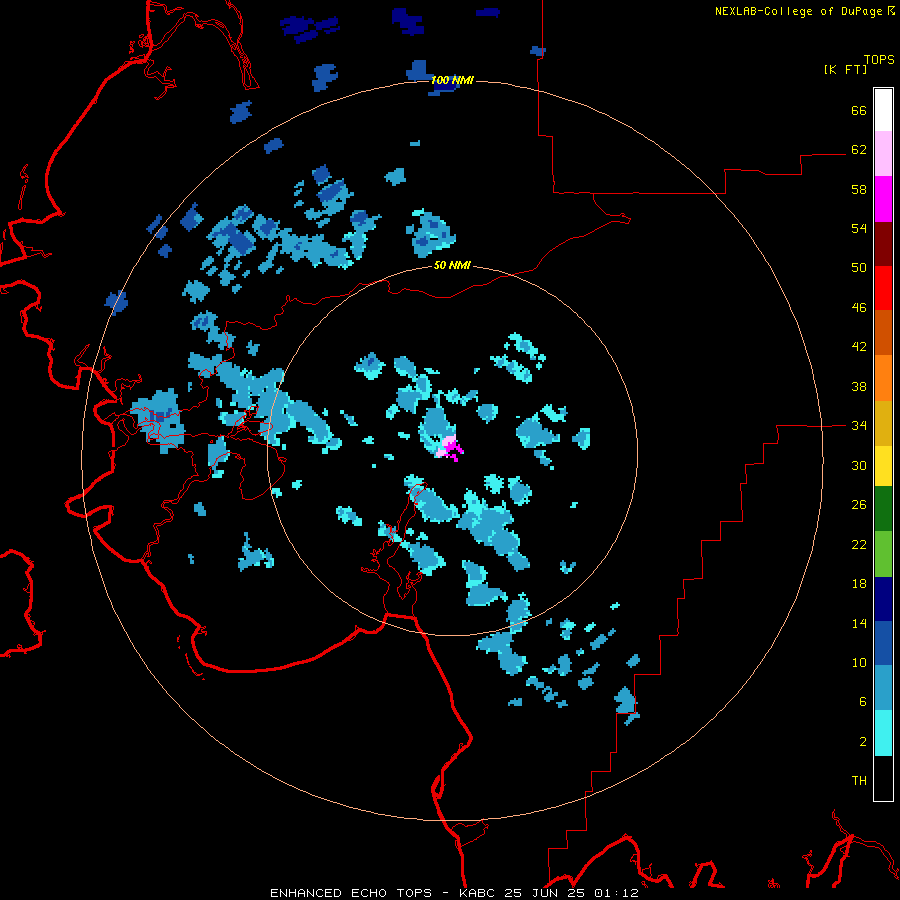Click the 25 JUN 25 date
This screenshot has height=900, width=900.
(546, 893)
